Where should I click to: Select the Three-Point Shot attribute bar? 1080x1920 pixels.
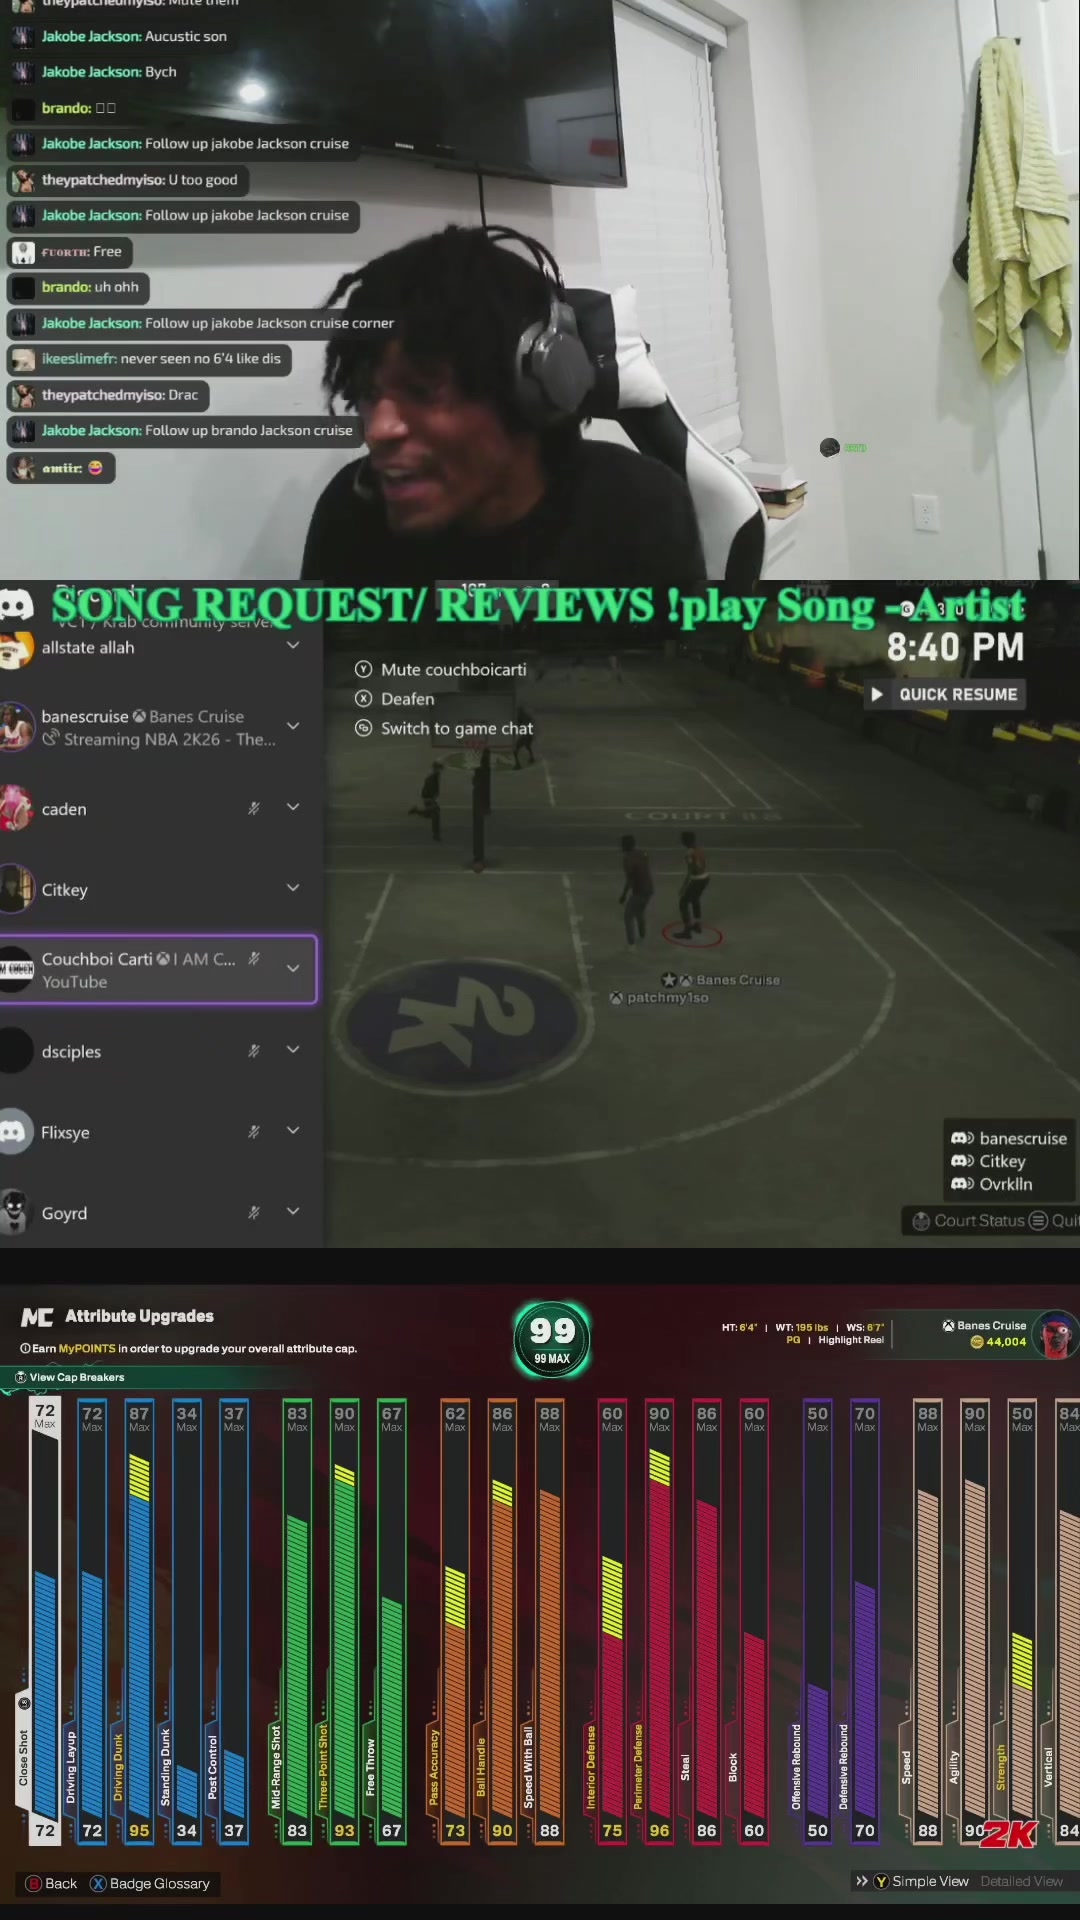click(344, 1620)
